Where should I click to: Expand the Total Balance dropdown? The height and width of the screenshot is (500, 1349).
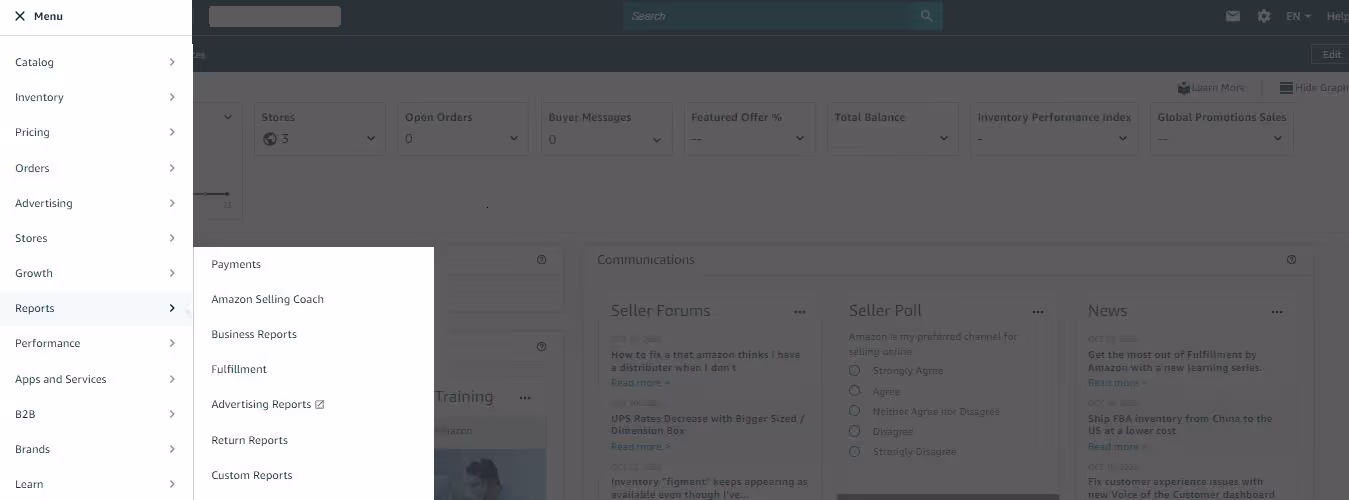[943, 139]
